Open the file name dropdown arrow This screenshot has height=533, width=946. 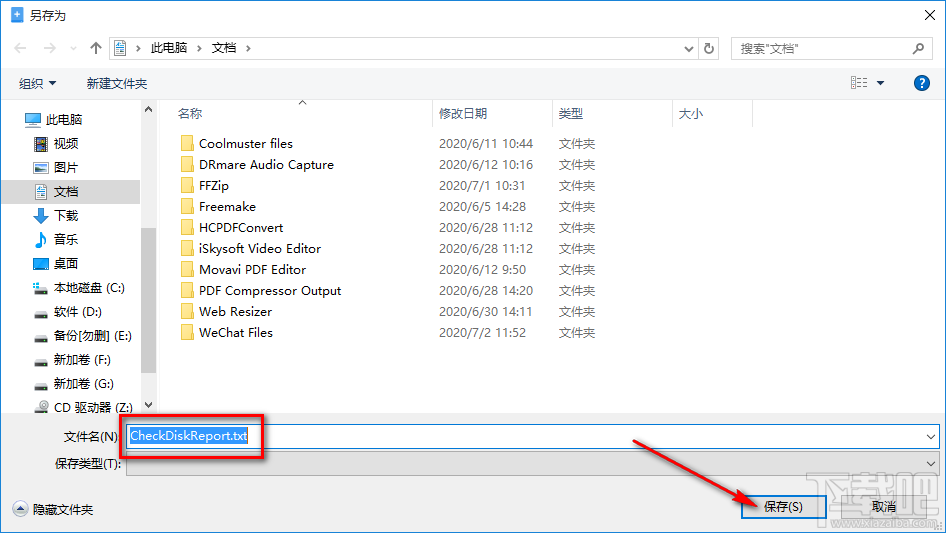930,436
